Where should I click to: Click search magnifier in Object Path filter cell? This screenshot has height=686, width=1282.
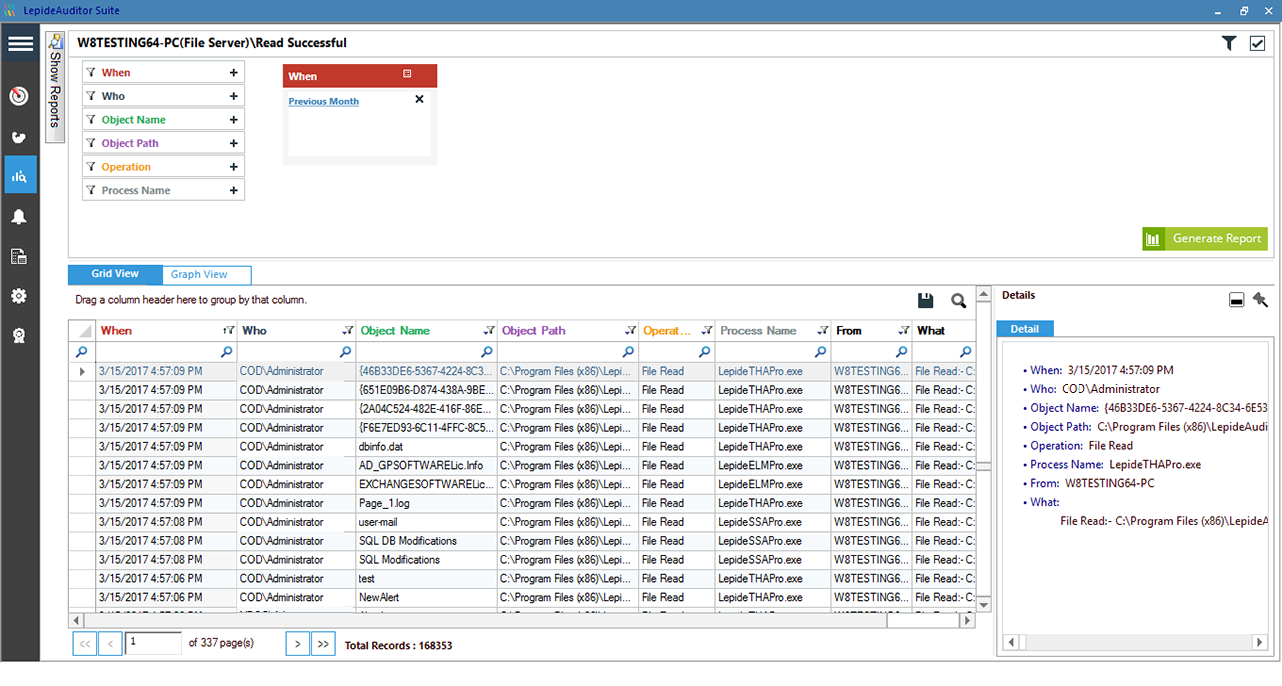[x=628, y=352]
